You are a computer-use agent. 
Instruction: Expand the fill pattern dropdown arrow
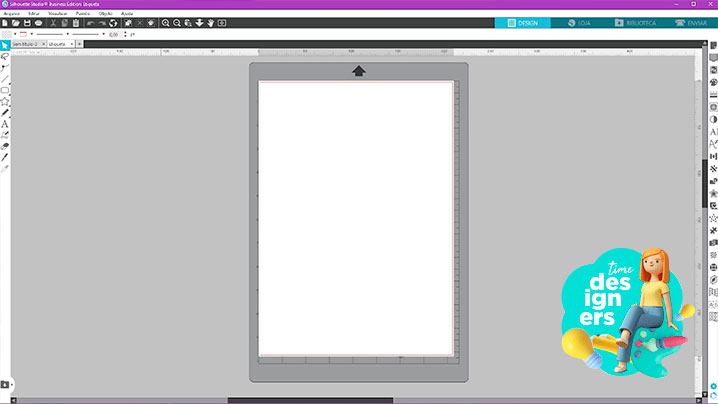(15, 34)
